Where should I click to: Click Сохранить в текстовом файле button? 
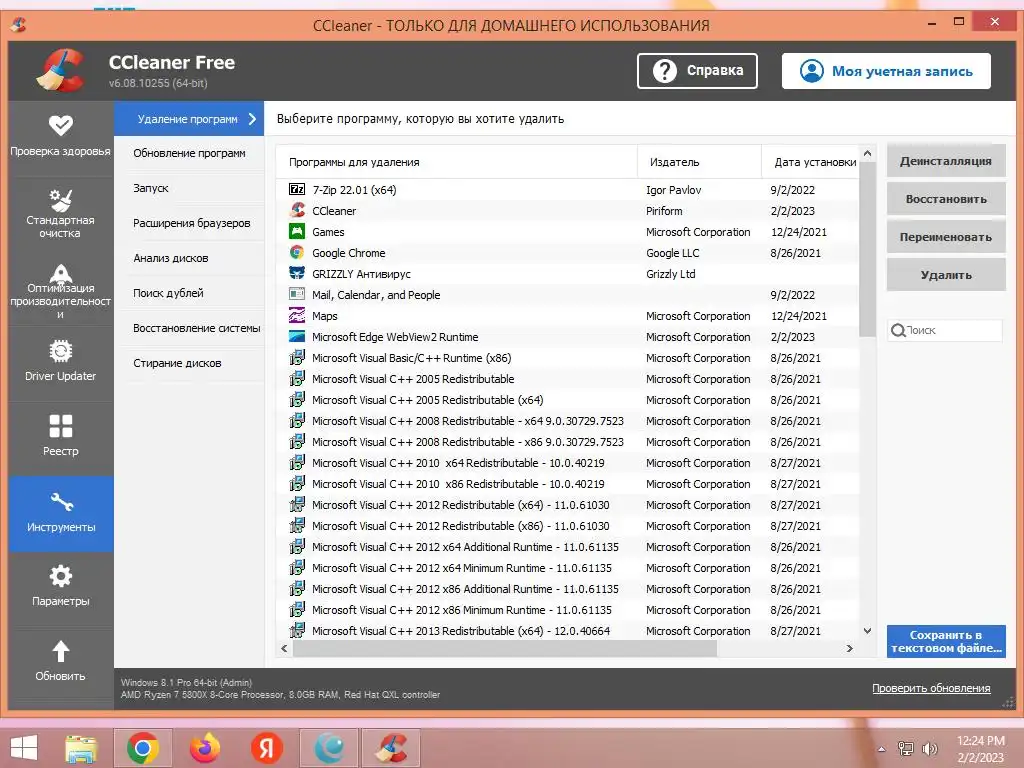946,641
